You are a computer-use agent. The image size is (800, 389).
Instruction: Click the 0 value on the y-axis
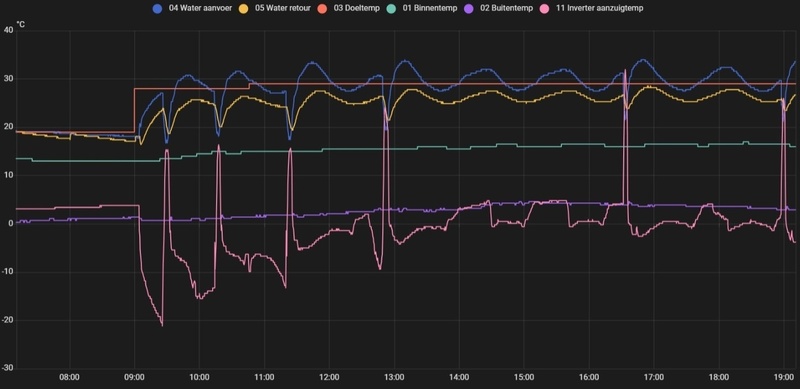pos(10,224)
